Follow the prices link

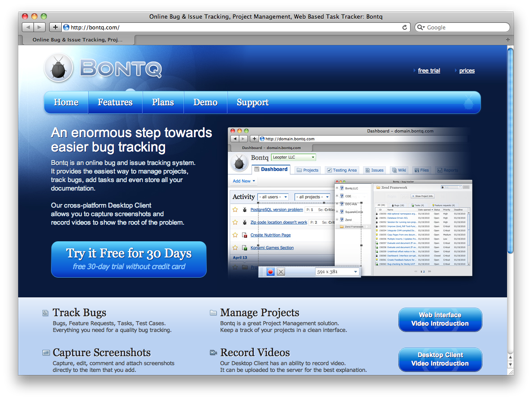(x=467, y=71)
